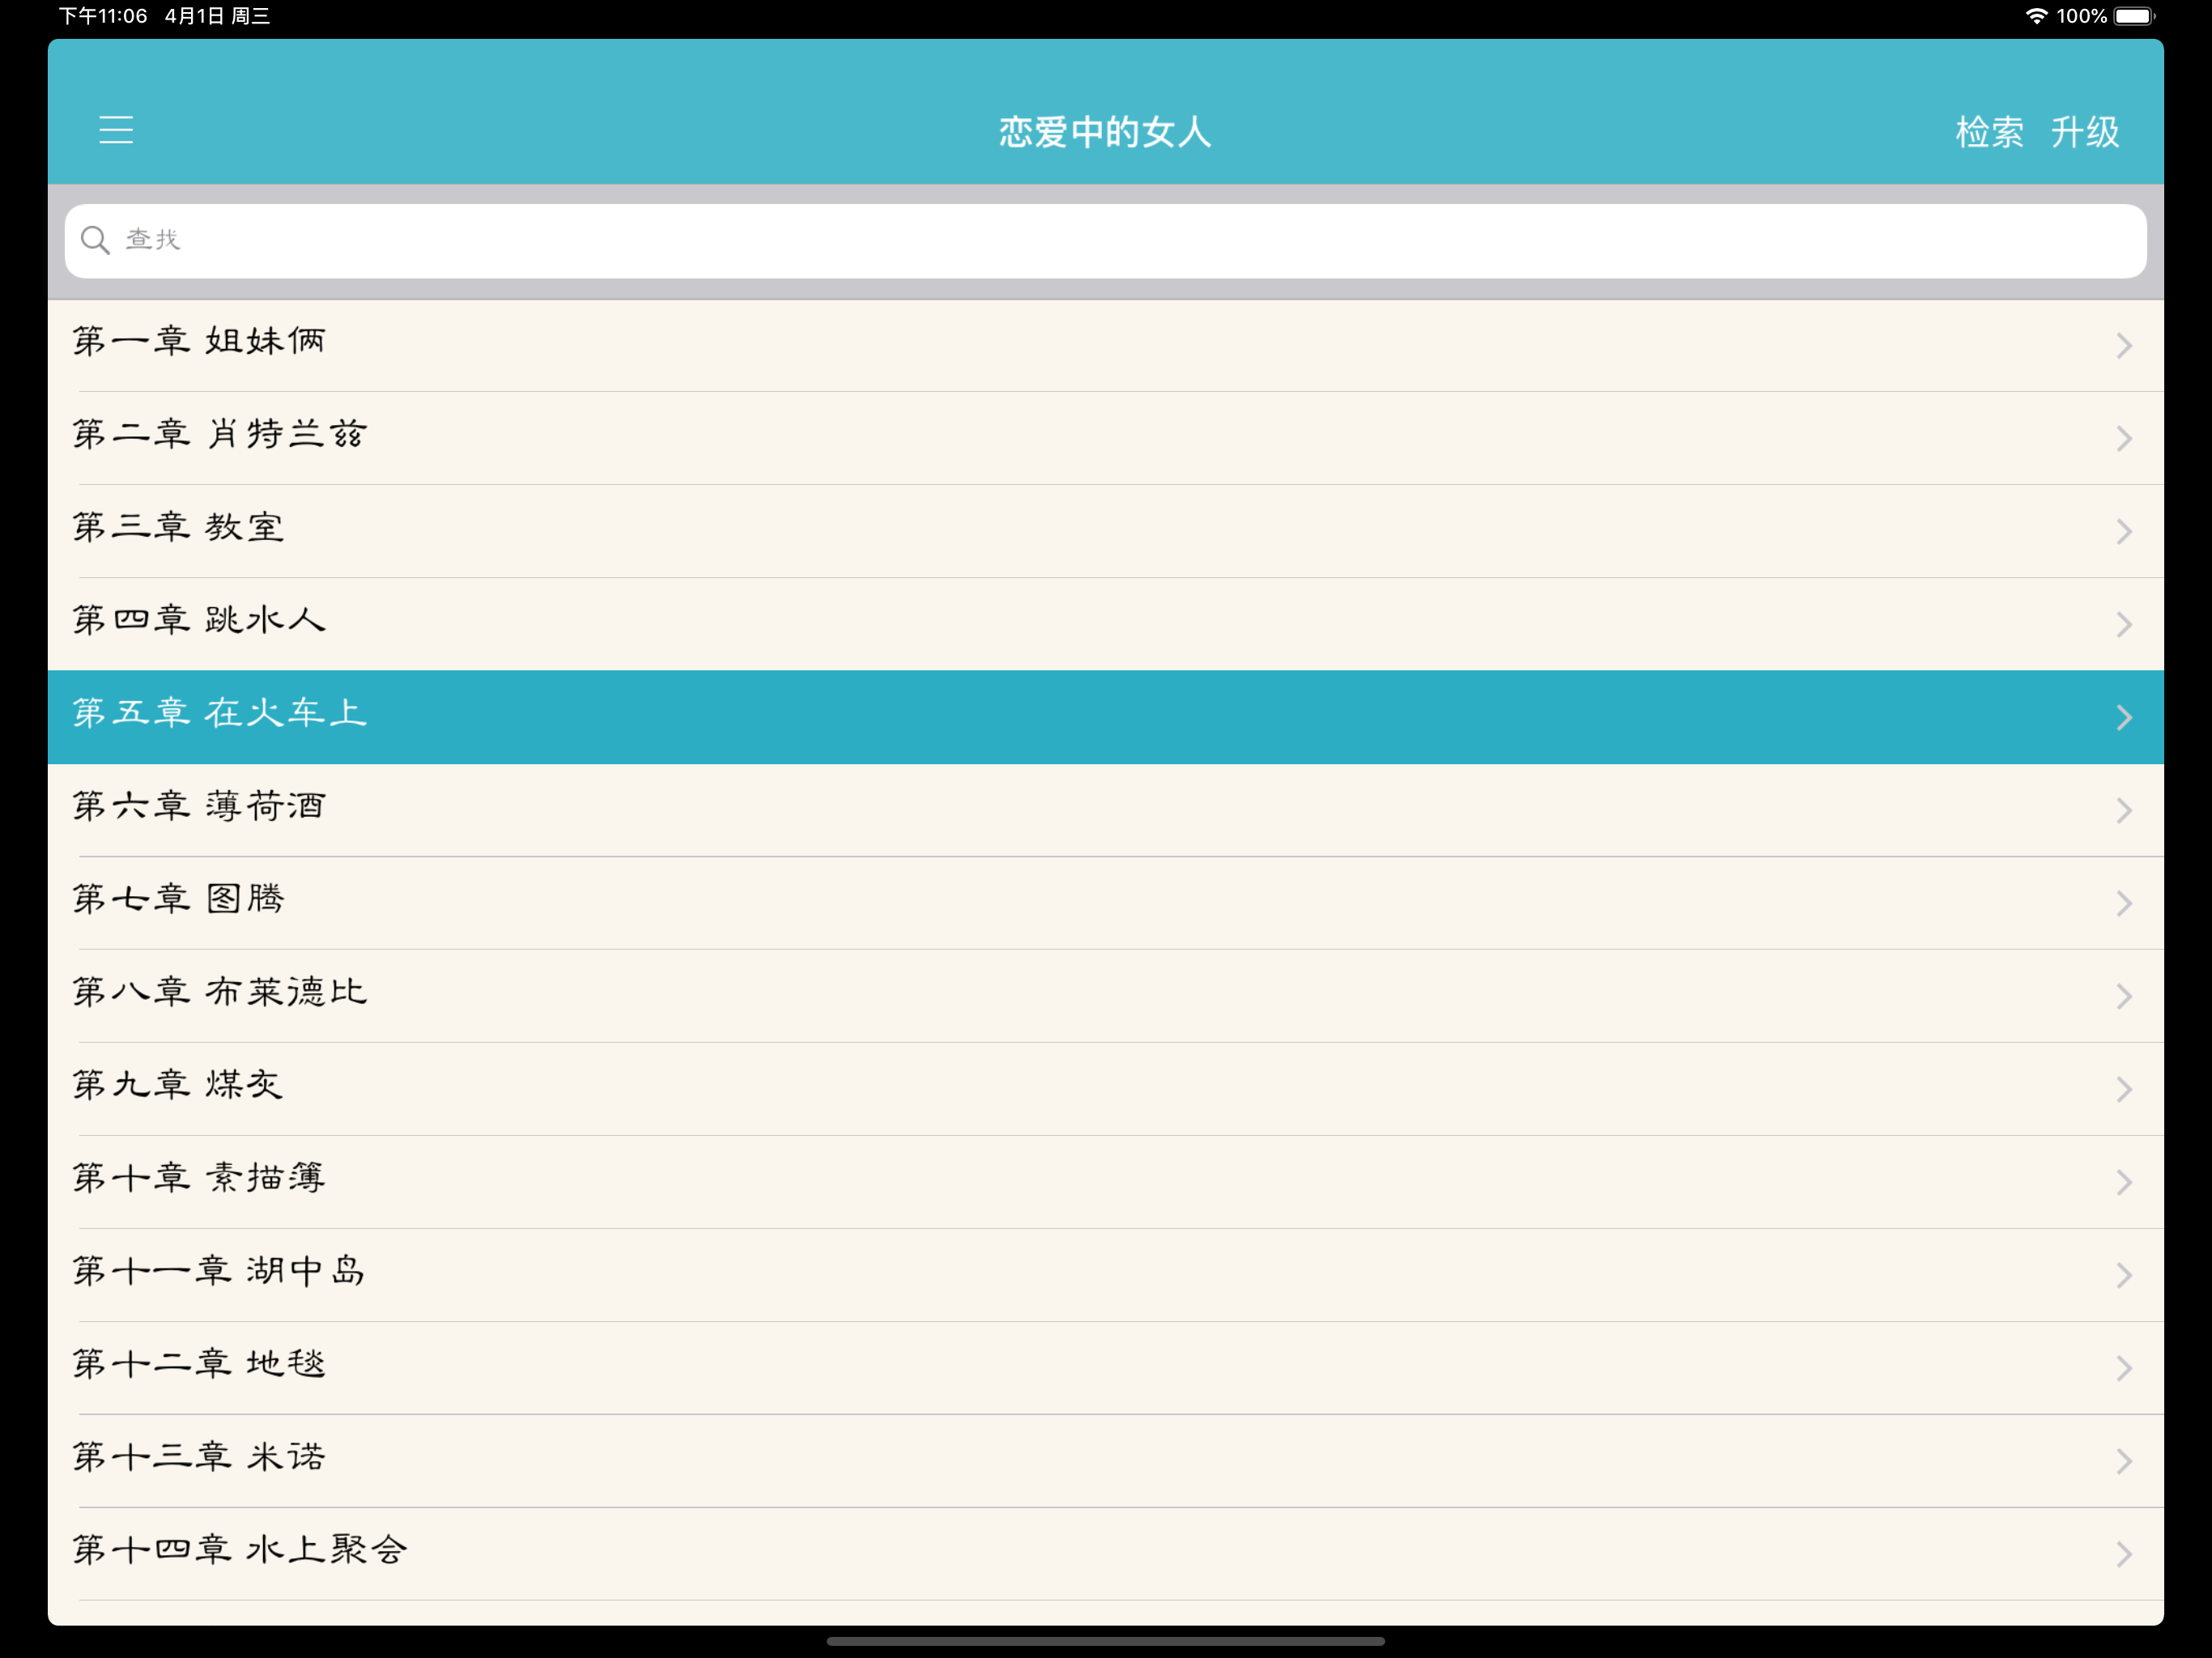Image resolution: width=2212 pixels, height=1658 pixels.
Task: Click chevron on 第五章 在火车上 row
Action: tap(2124, 718)
